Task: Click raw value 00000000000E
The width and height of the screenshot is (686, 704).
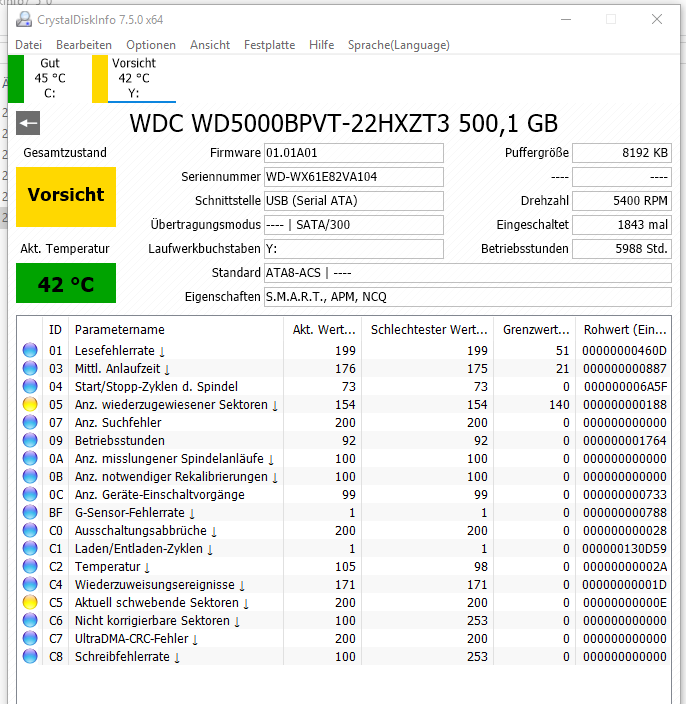Action: [624, 603]
